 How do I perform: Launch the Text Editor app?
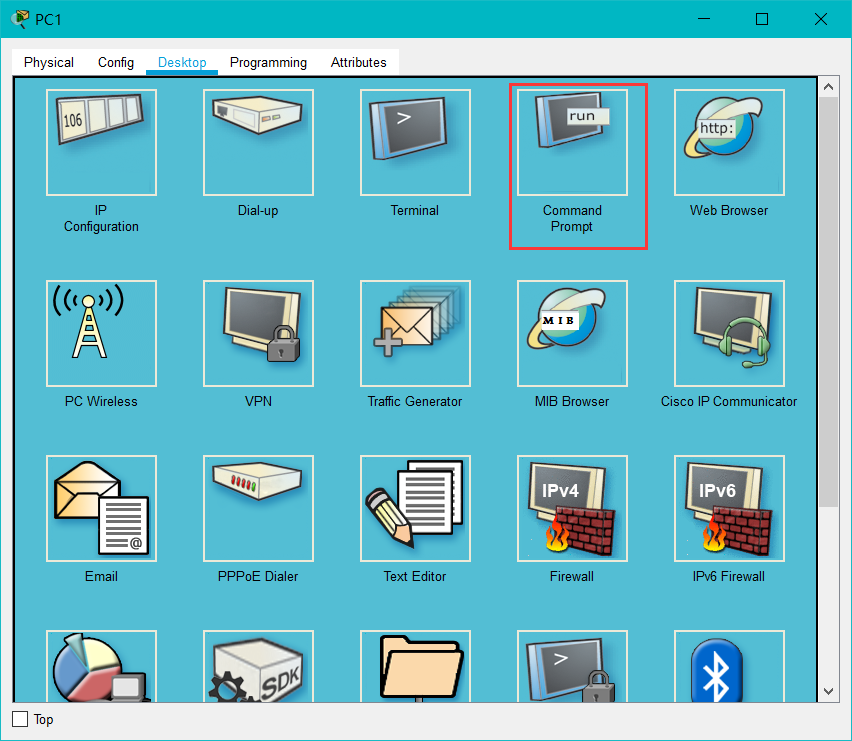pos(415,508)
